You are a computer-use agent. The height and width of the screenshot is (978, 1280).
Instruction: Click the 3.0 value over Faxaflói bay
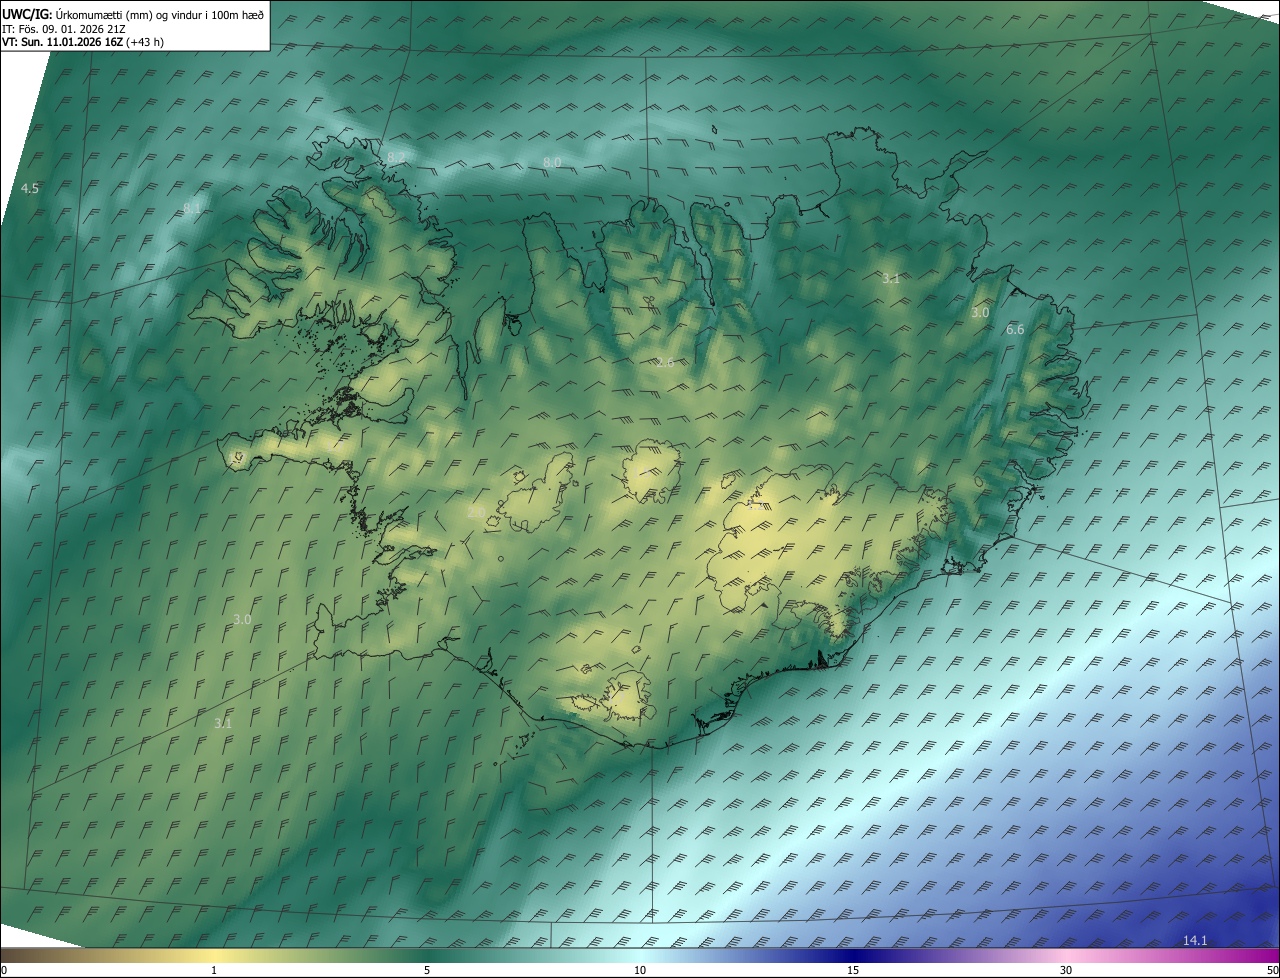242,619
